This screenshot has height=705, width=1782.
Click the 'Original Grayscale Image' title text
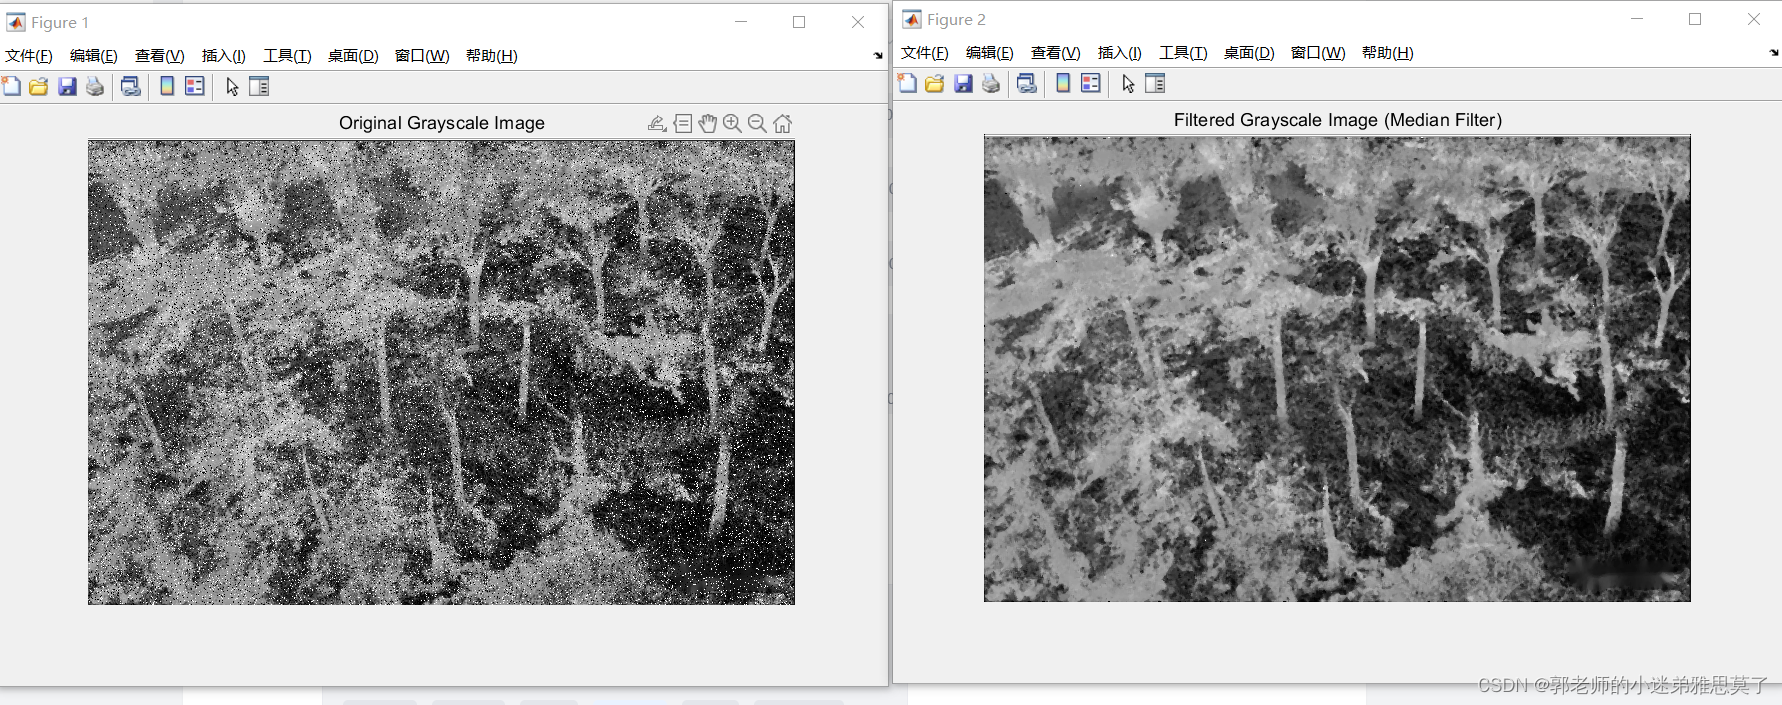pyautogui.click(x=442, y=123)
